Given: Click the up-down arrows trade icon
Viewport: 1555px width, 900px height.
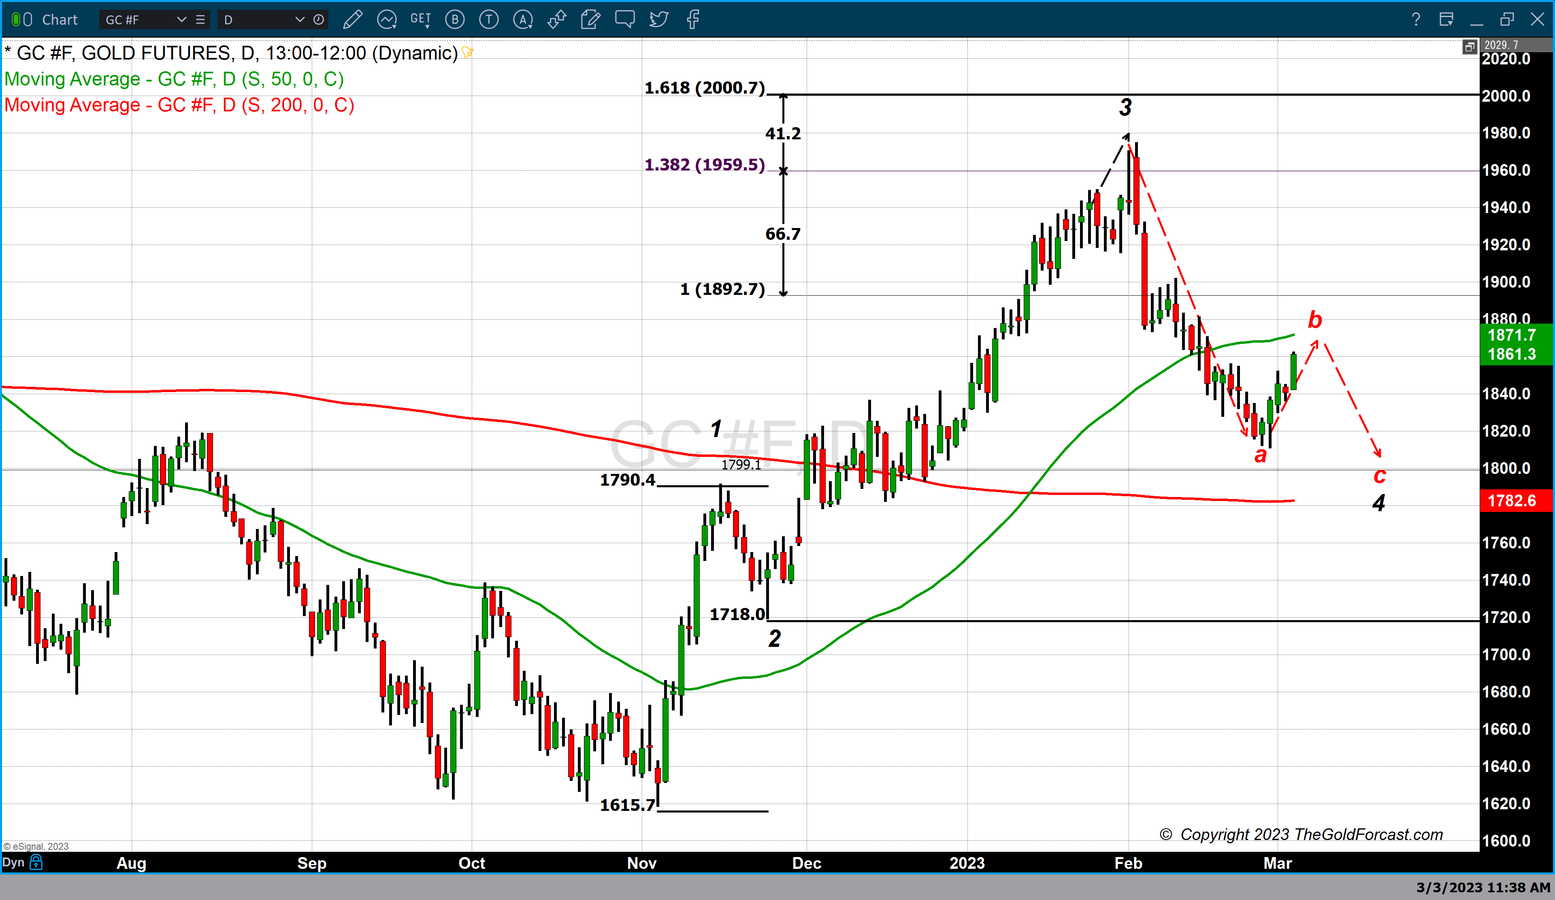Looking at the screenshot, I should coord(557,19).
